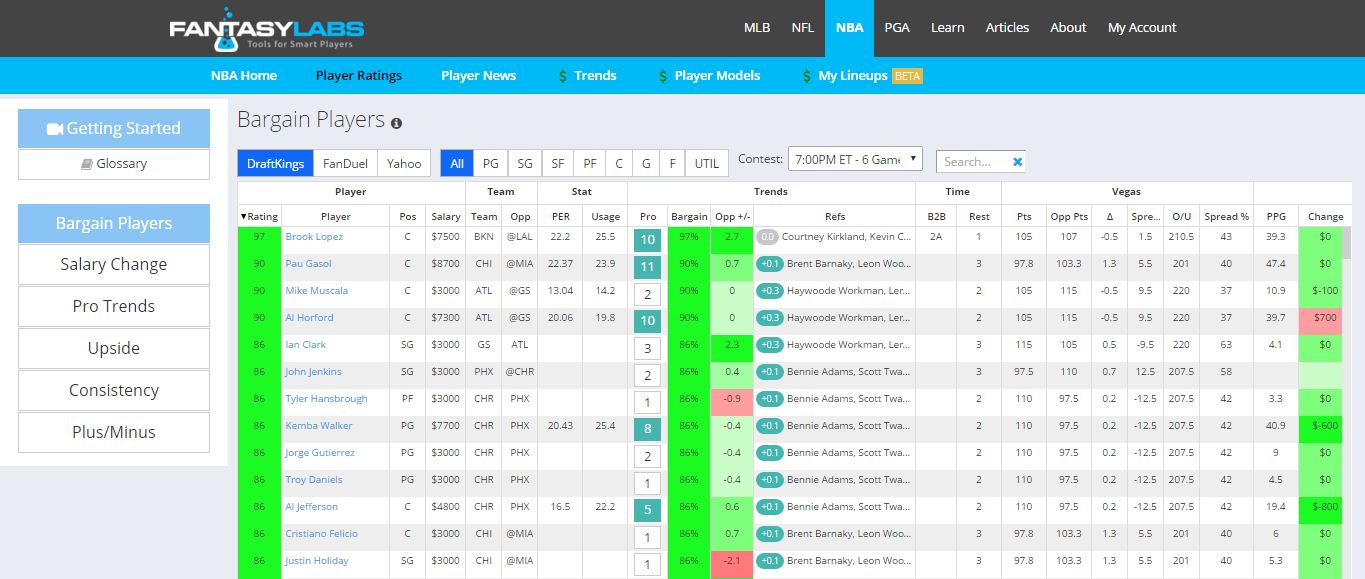Open the My Lineups tab
Viewport: 1365px width, 579px height.
click(853, 75)
